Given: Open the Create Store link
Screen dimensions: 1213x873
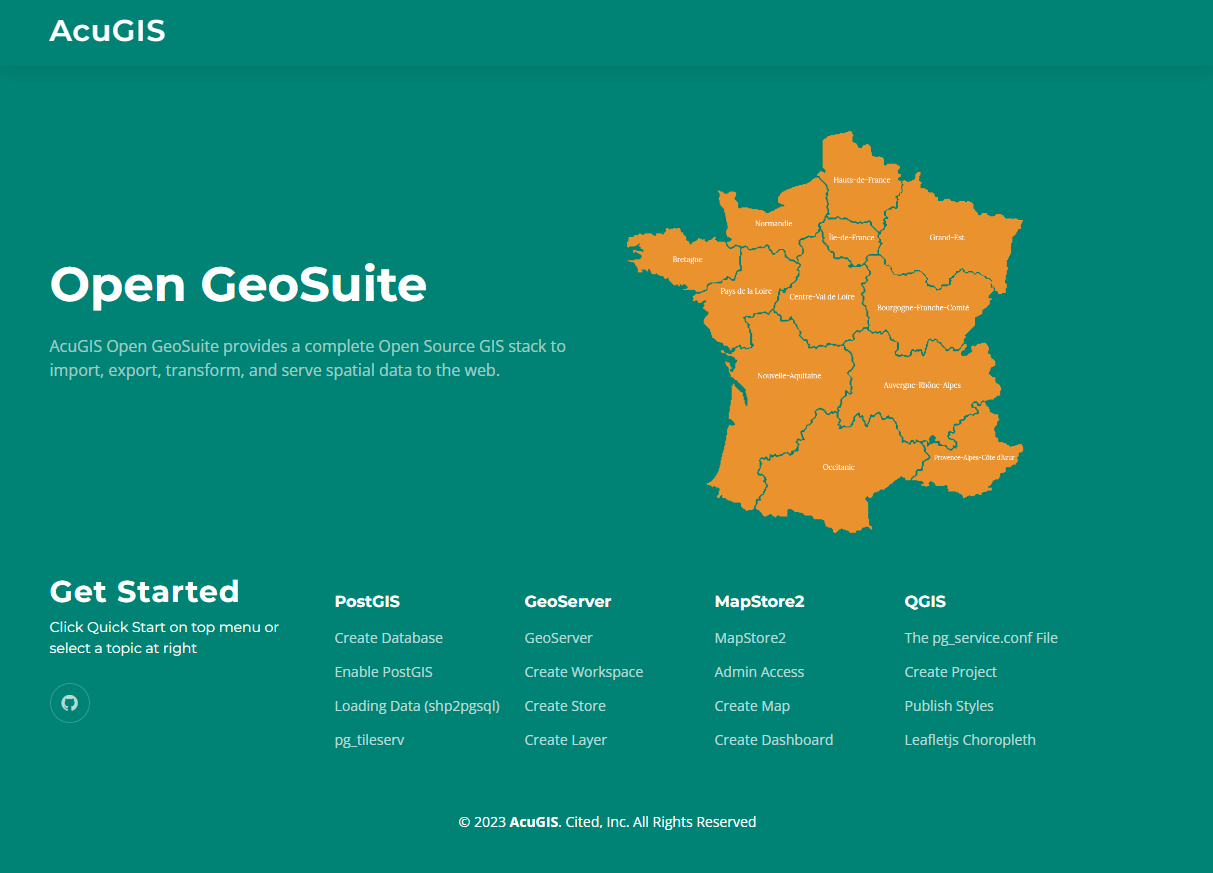Looking at the screenshot, I should pos(565,706).
